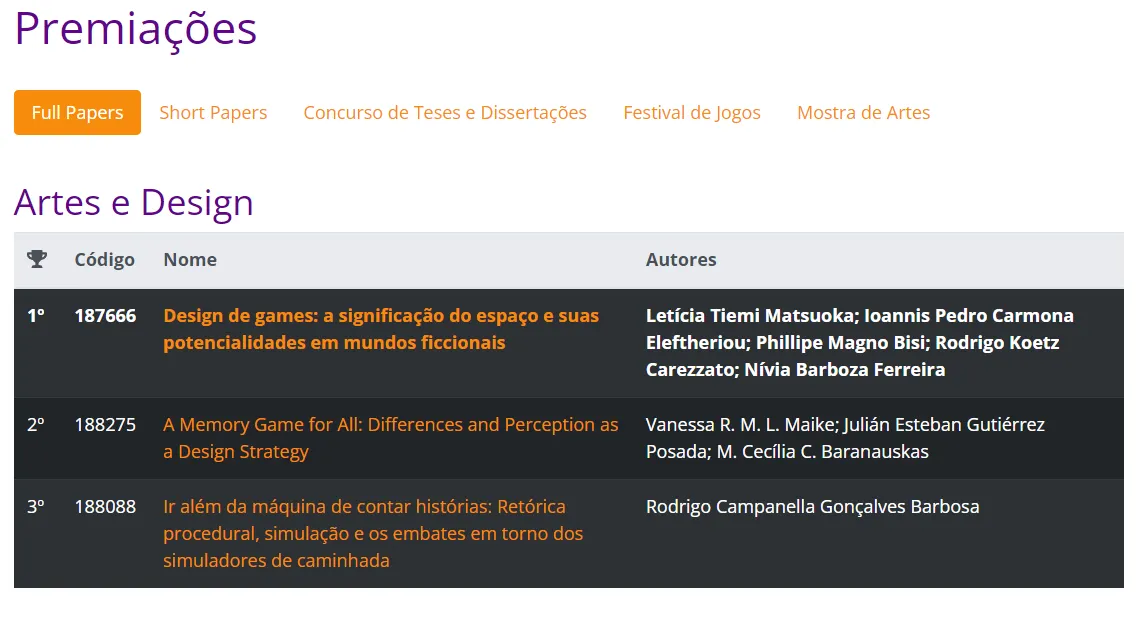This screenshot has height=621, width=1137.
Task: Select code 188275 in second row
Action: coord(105,424)
